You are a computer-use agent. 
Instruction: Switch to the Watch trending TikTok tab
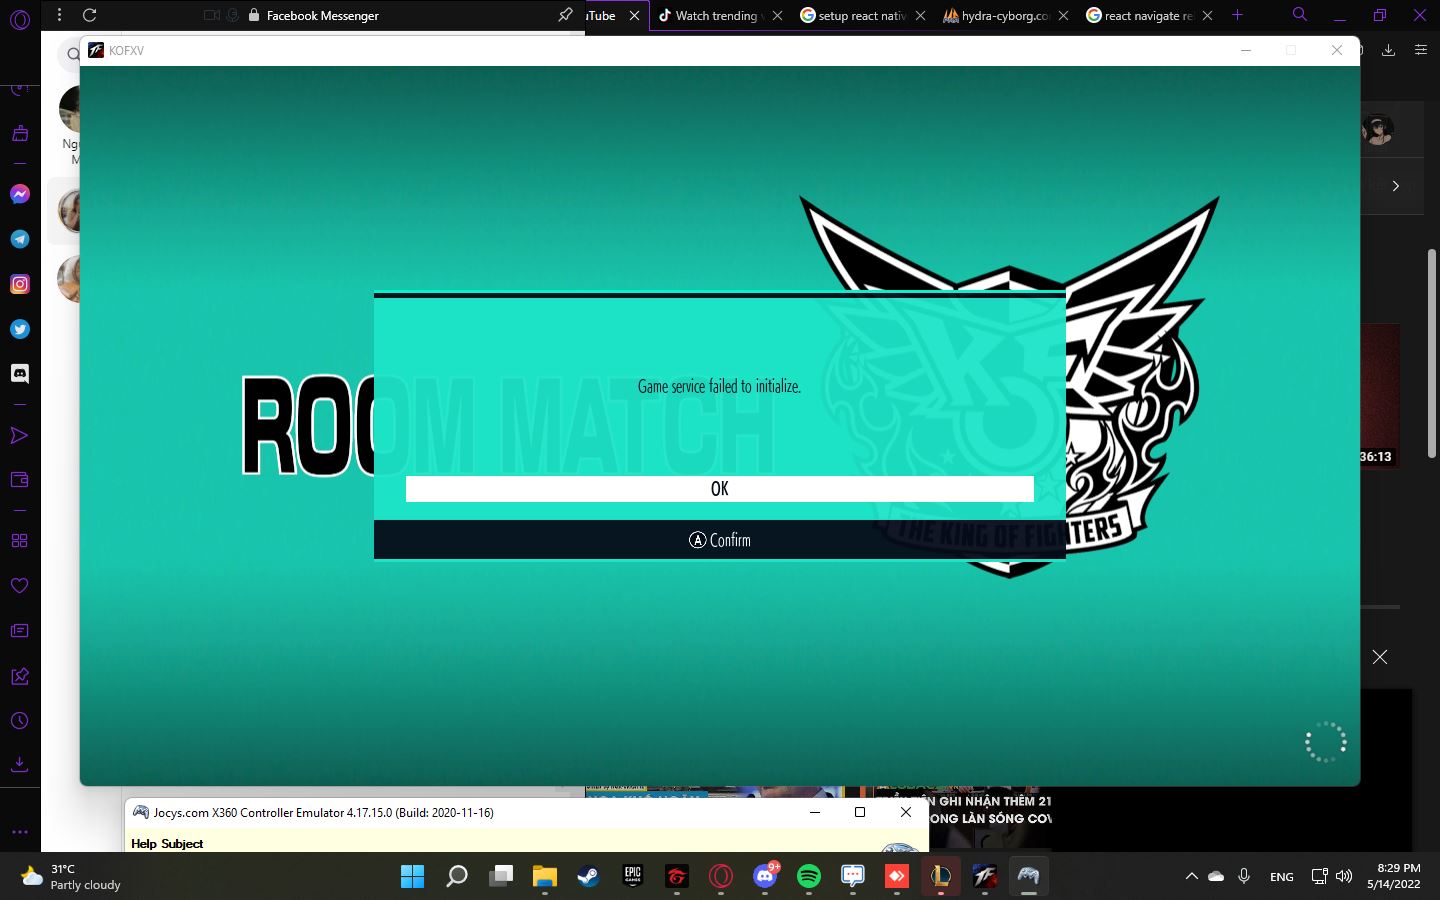pyautogui.click(x=714, y=15)
